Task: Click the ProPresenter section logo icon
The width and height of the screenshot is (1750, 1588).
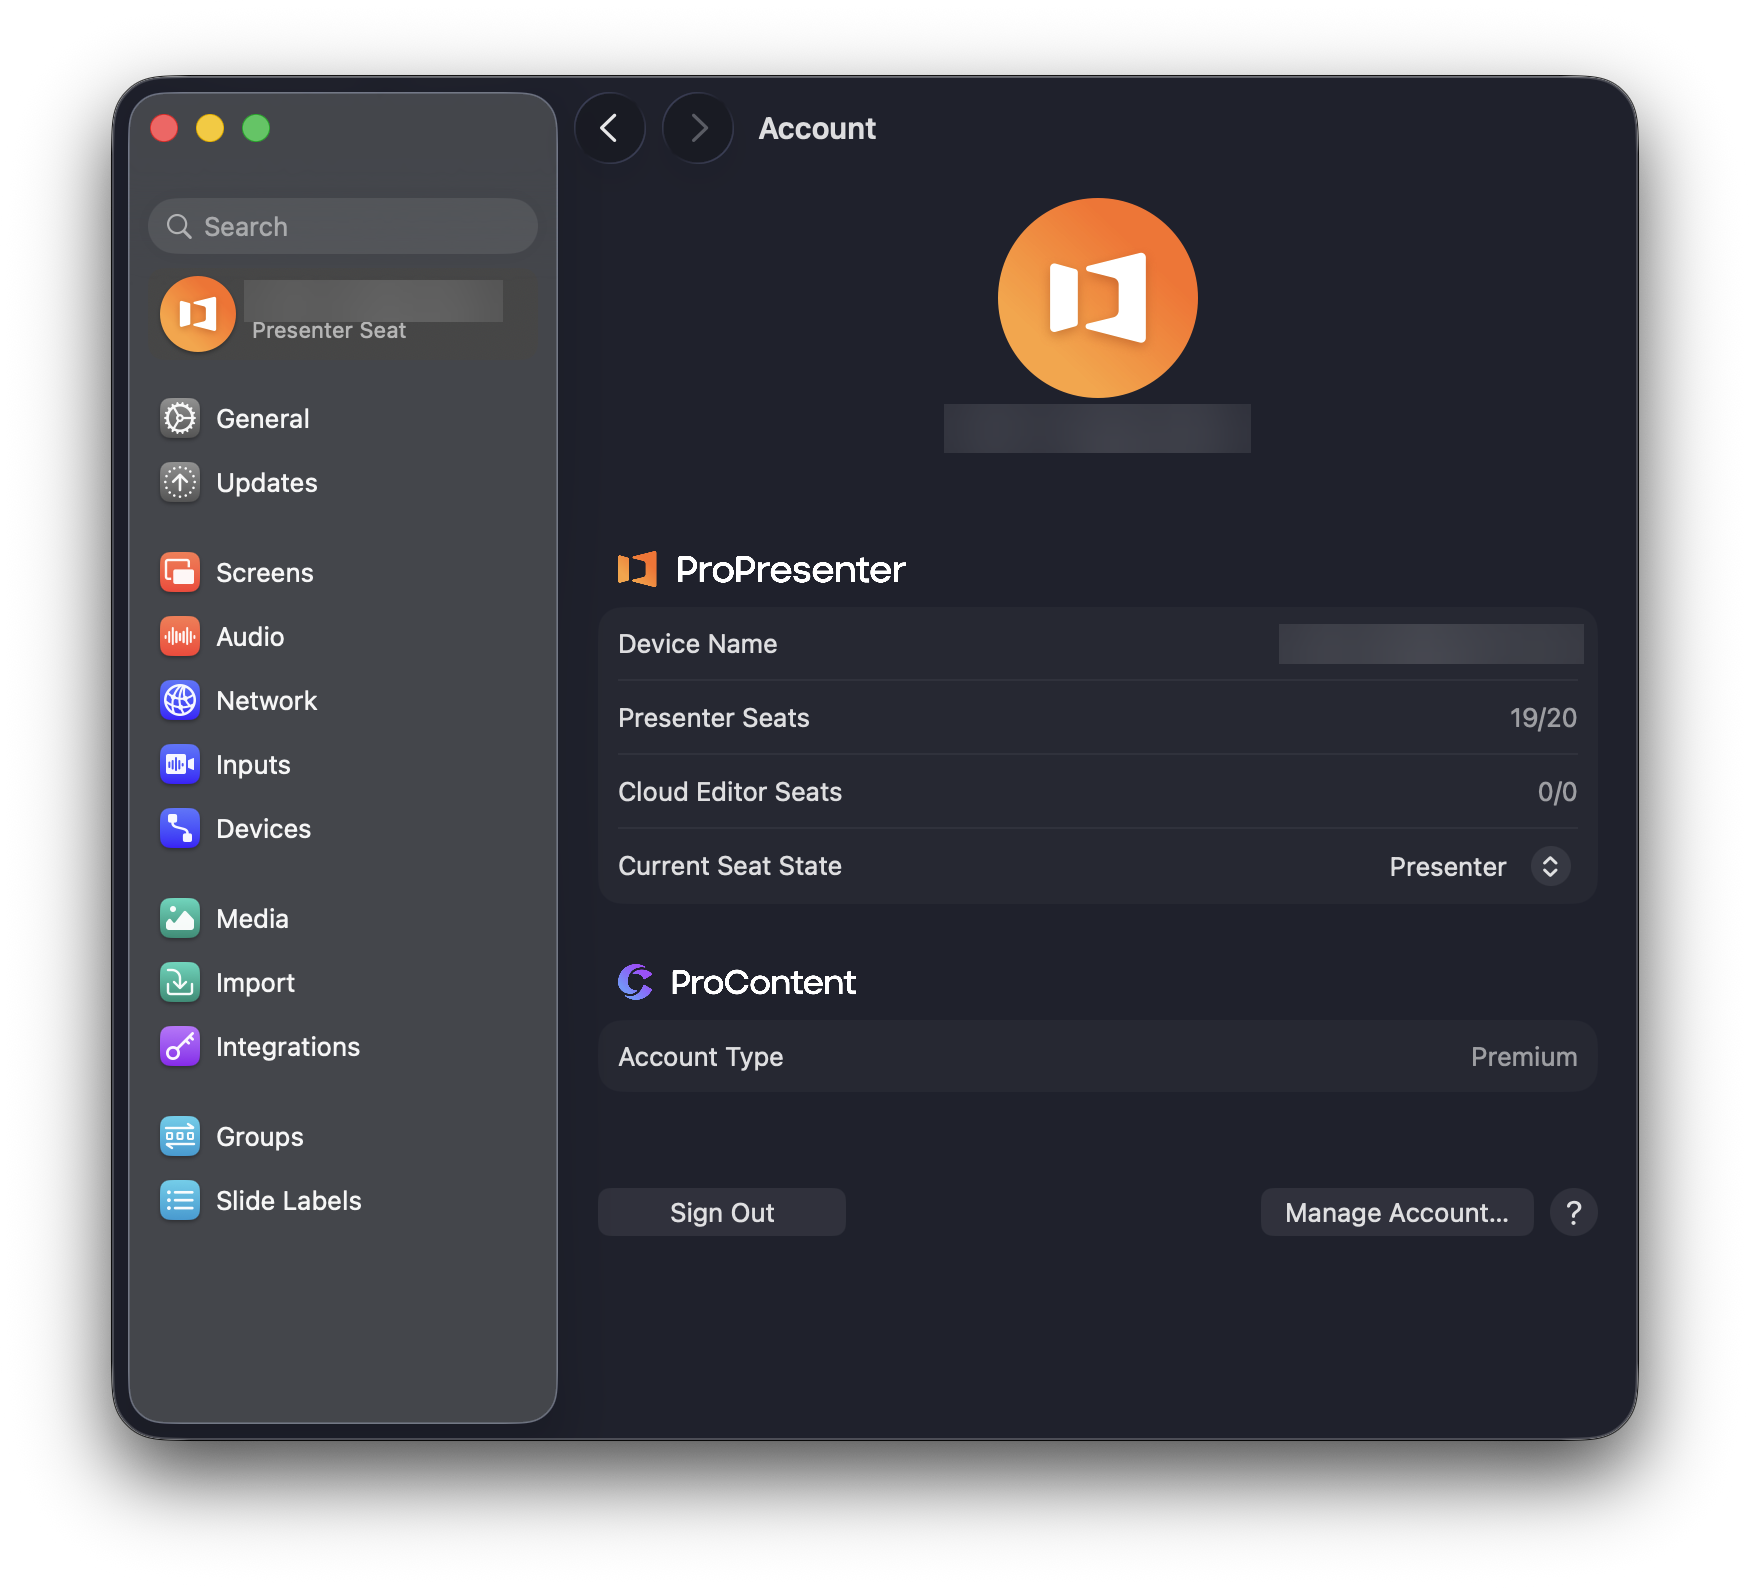Action: pyautogui.click(x=637, y=569)
